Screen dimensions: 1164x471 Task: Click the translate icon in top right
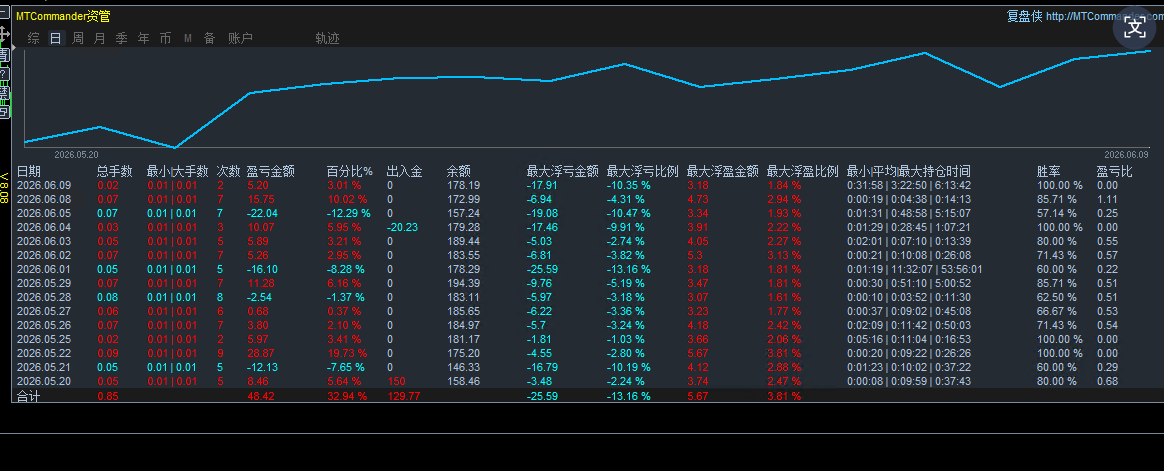[x=1135, y=28]
